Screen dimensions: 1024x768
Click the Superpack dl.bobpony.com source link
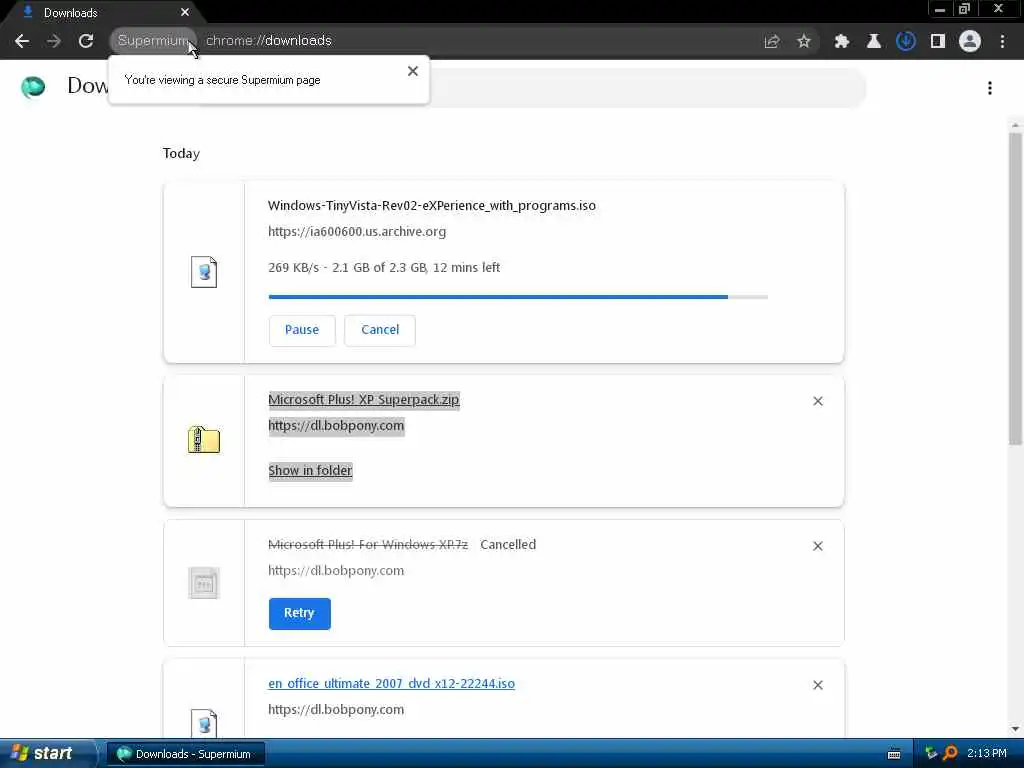pos(336,426)
